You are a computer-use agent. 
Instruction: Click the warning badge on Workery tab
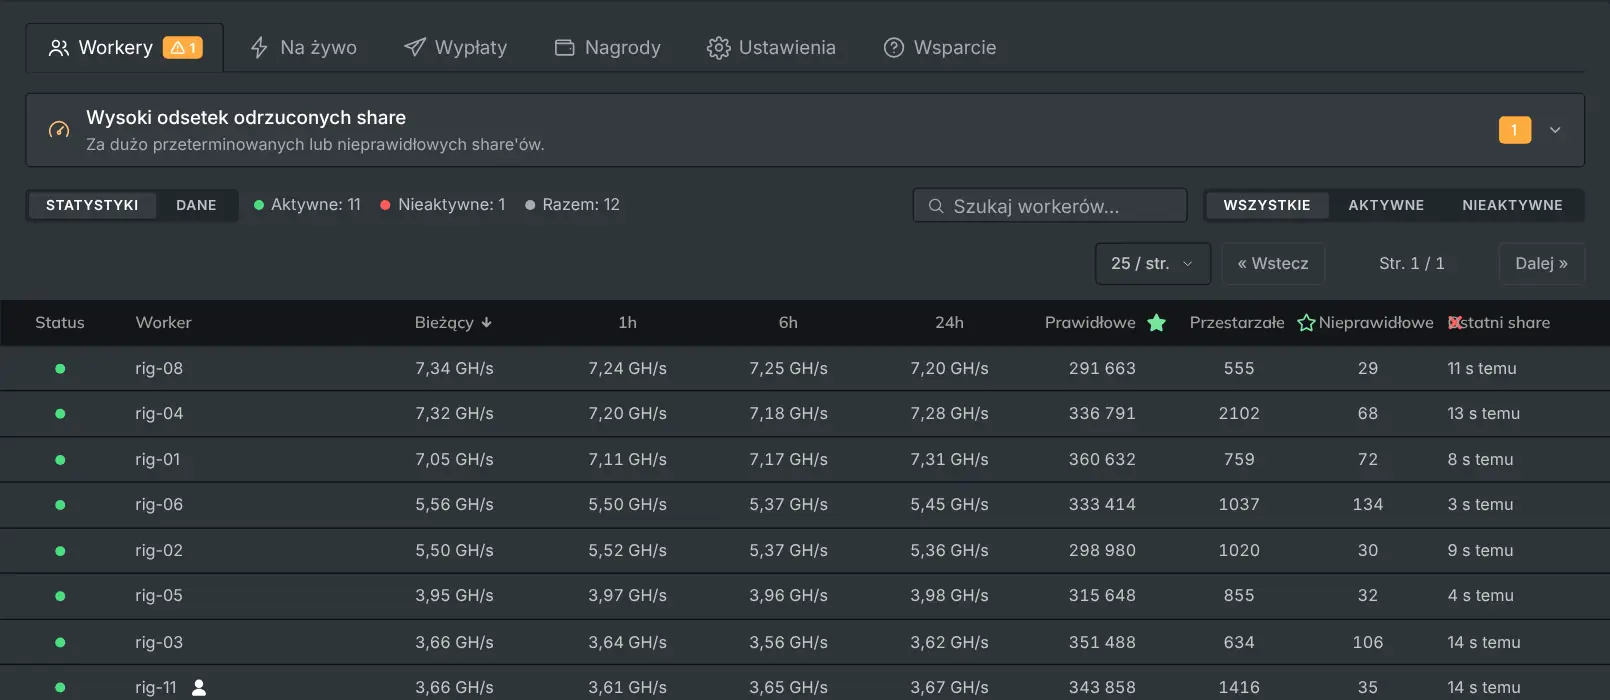point(183,48)
